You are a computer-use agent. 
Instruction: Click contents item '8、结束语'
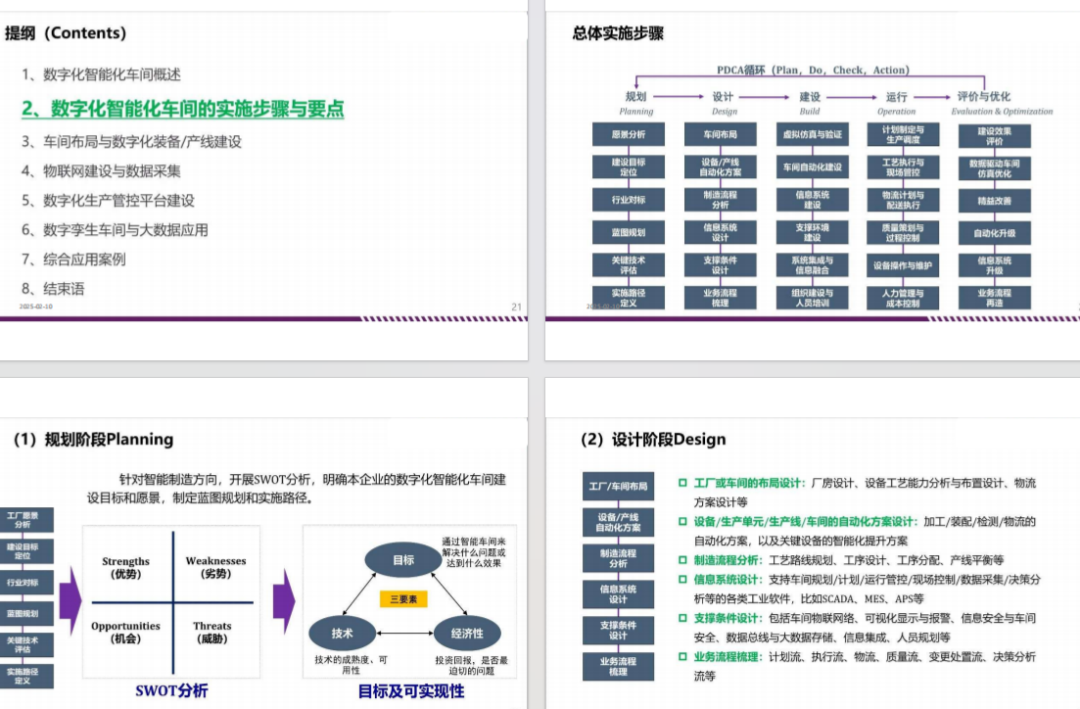[53, 289]
